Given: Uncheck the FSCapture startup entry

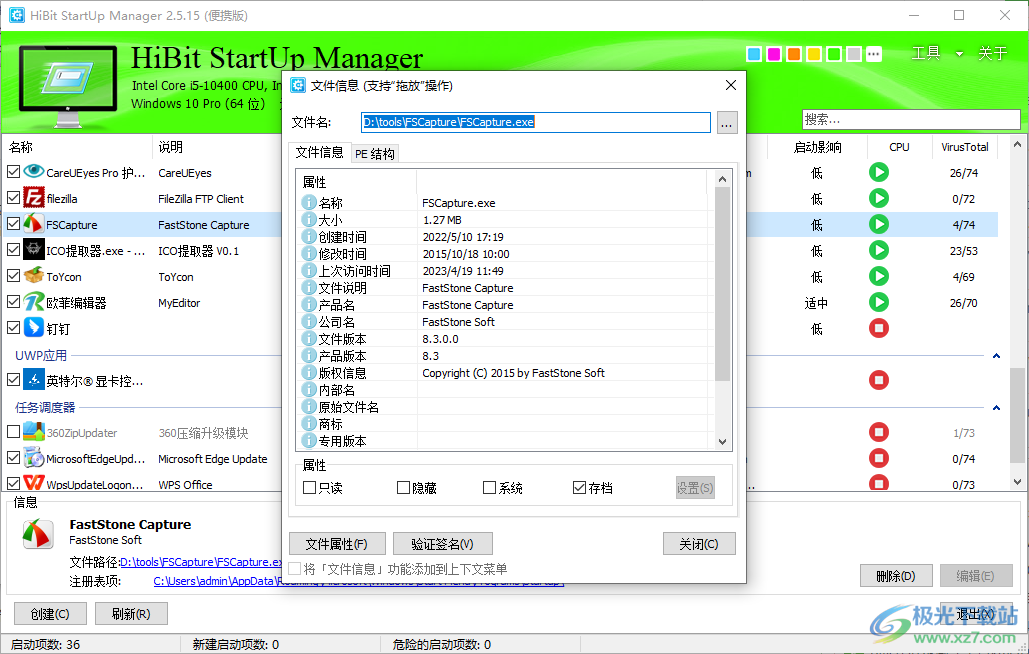Looking at the screenshot, I should tap(13, 224).
